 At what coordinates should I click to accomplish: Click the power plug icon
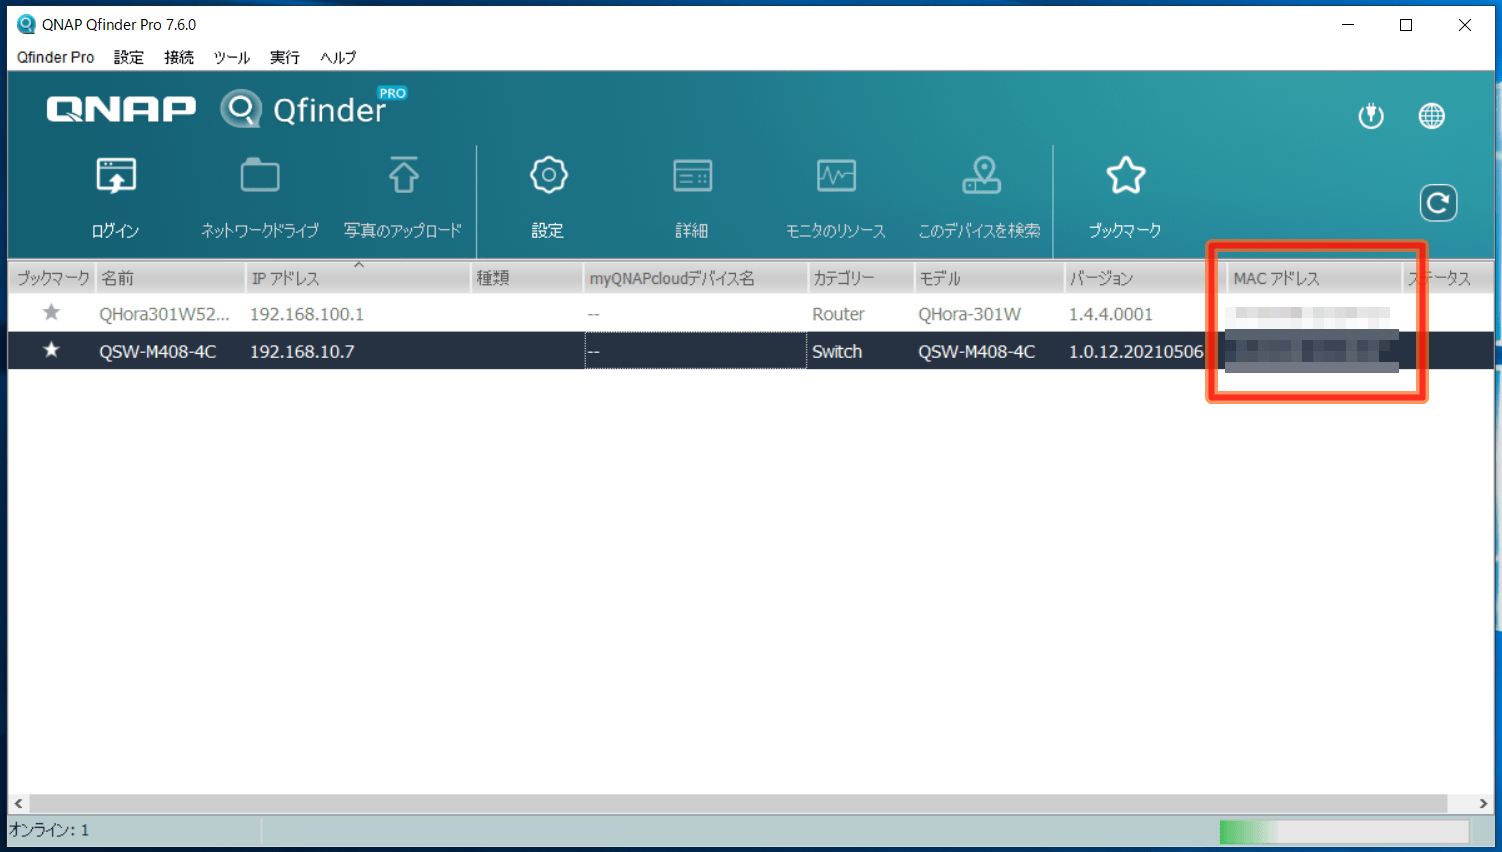[1371, 116]
